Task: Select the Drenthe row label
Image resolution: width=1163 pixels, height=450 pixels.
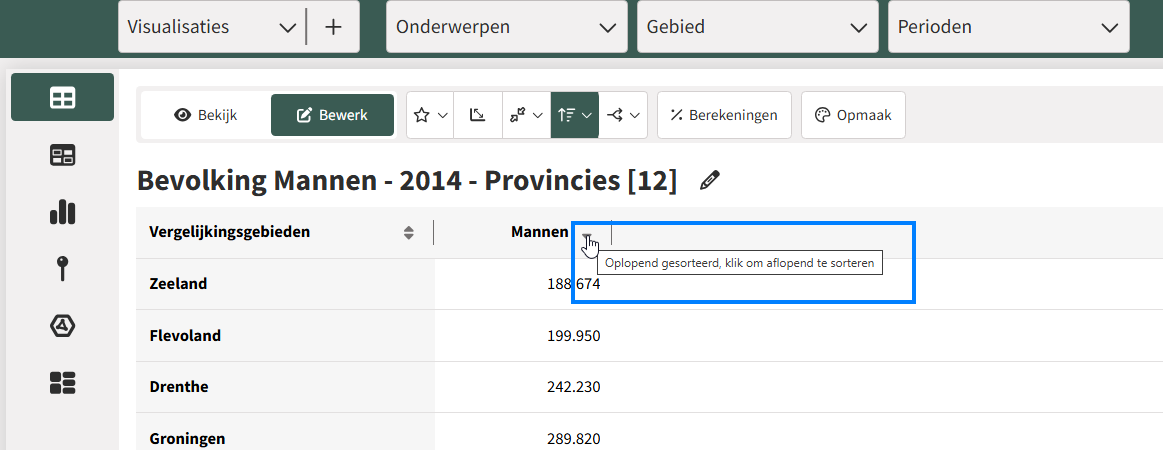Action: 179,387
